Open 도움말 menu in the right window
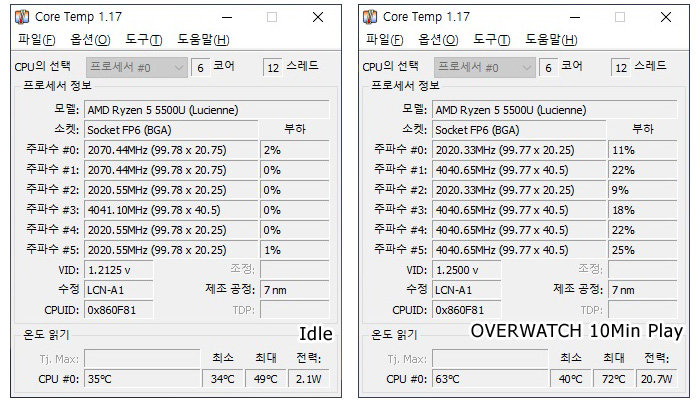Image resolution: width=700 pixels, height=401 pixels. [551, 40]
